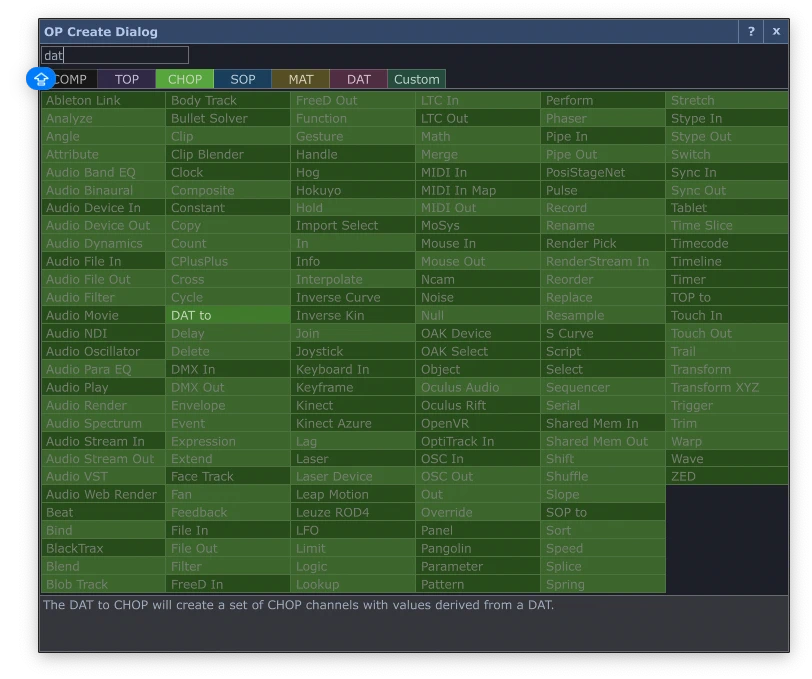Screen dimensions: 812x679
Task: Pick the OAK Device operator
Action: click(x=477, y=333)
